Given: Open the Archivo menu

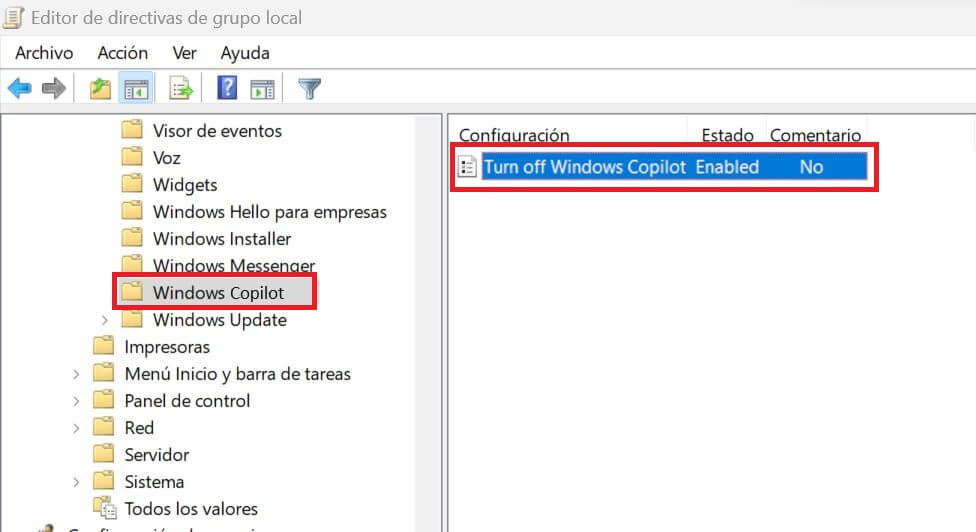Looking at the screenshot, I should [44, 53].
